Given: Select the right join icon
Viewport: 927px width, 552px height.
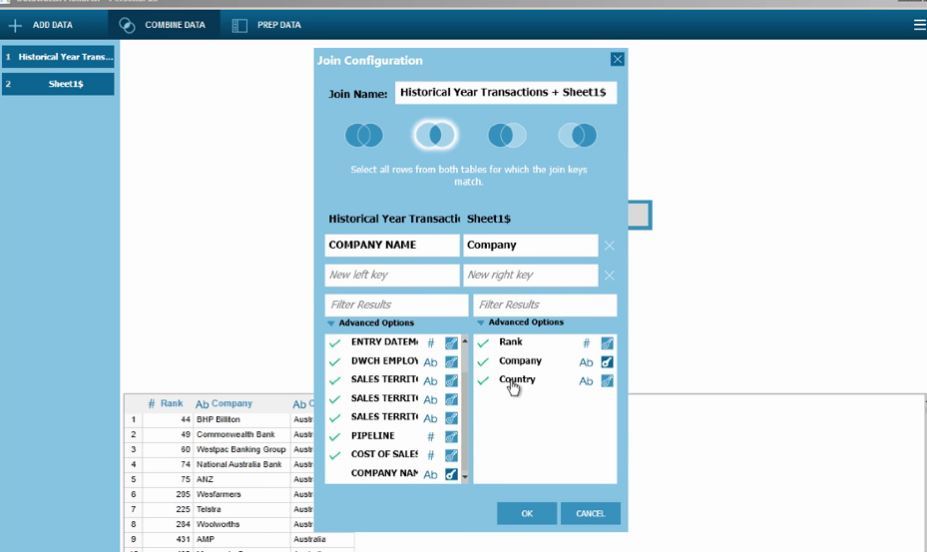Looking at the screenshot, I should click(x=577, y=135).
